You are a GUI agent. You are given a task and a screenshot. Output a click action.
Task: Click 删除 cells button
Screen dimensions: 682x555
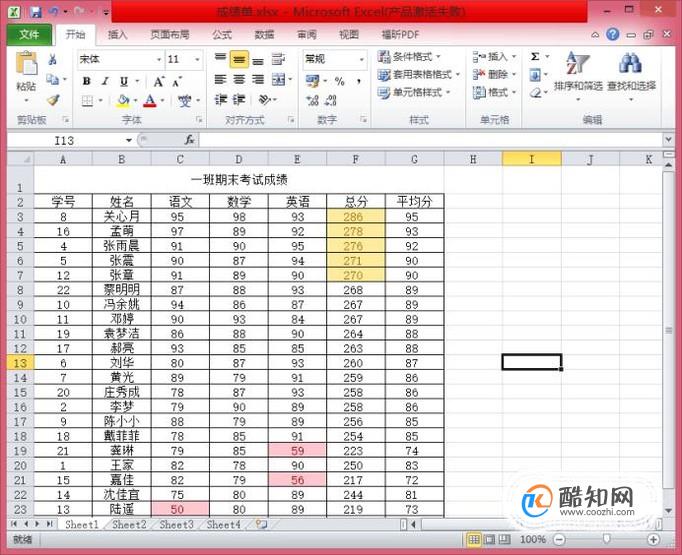[x=494, y=74]
